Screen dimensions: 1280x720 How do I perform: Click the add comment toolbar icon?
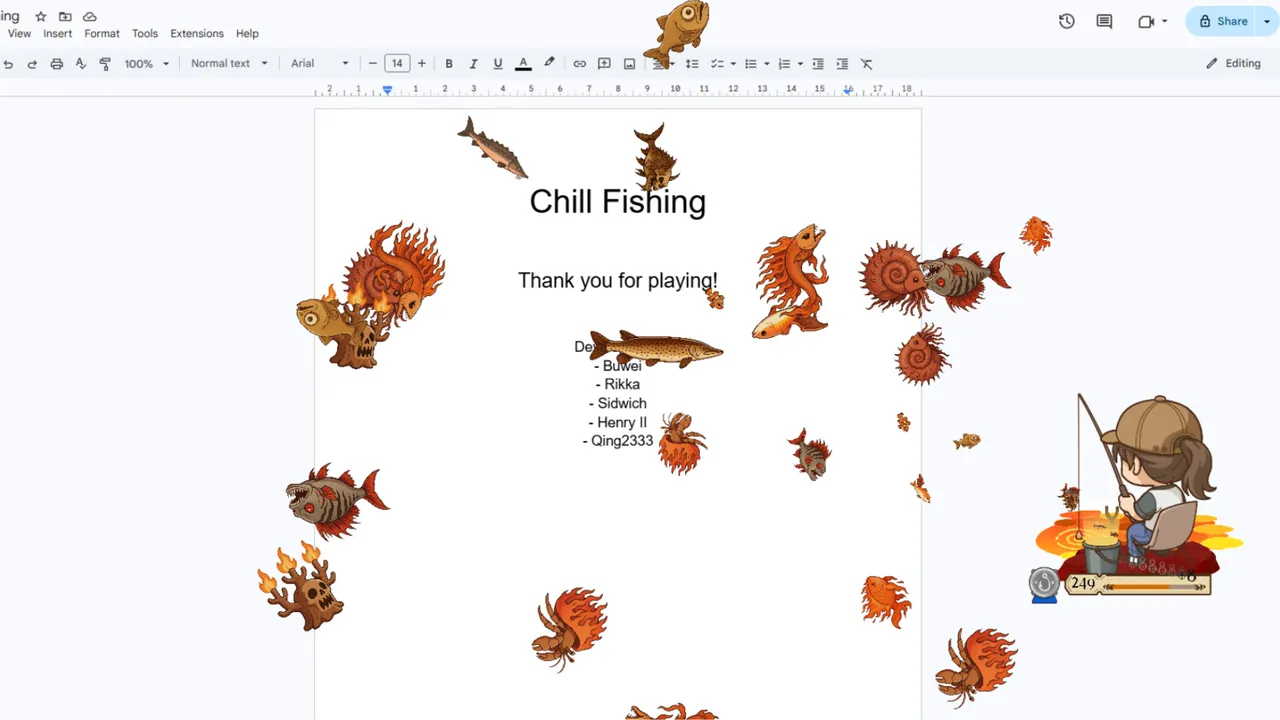pos(604,63)
